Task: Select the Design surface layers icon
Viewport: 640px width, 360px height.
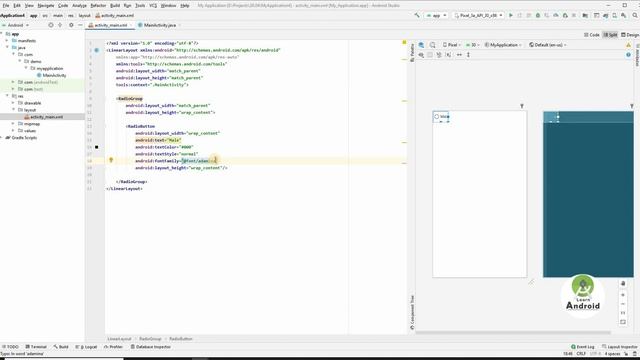Action: pyautogui.click(x=422, y=45)
